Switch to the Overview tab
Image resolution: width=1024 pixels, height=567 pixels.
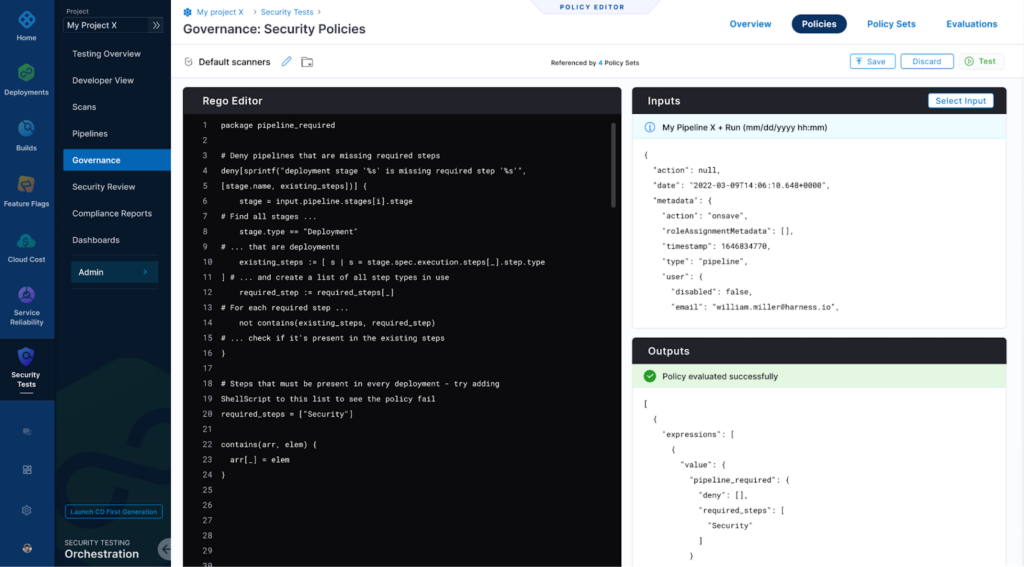point(750,24)
